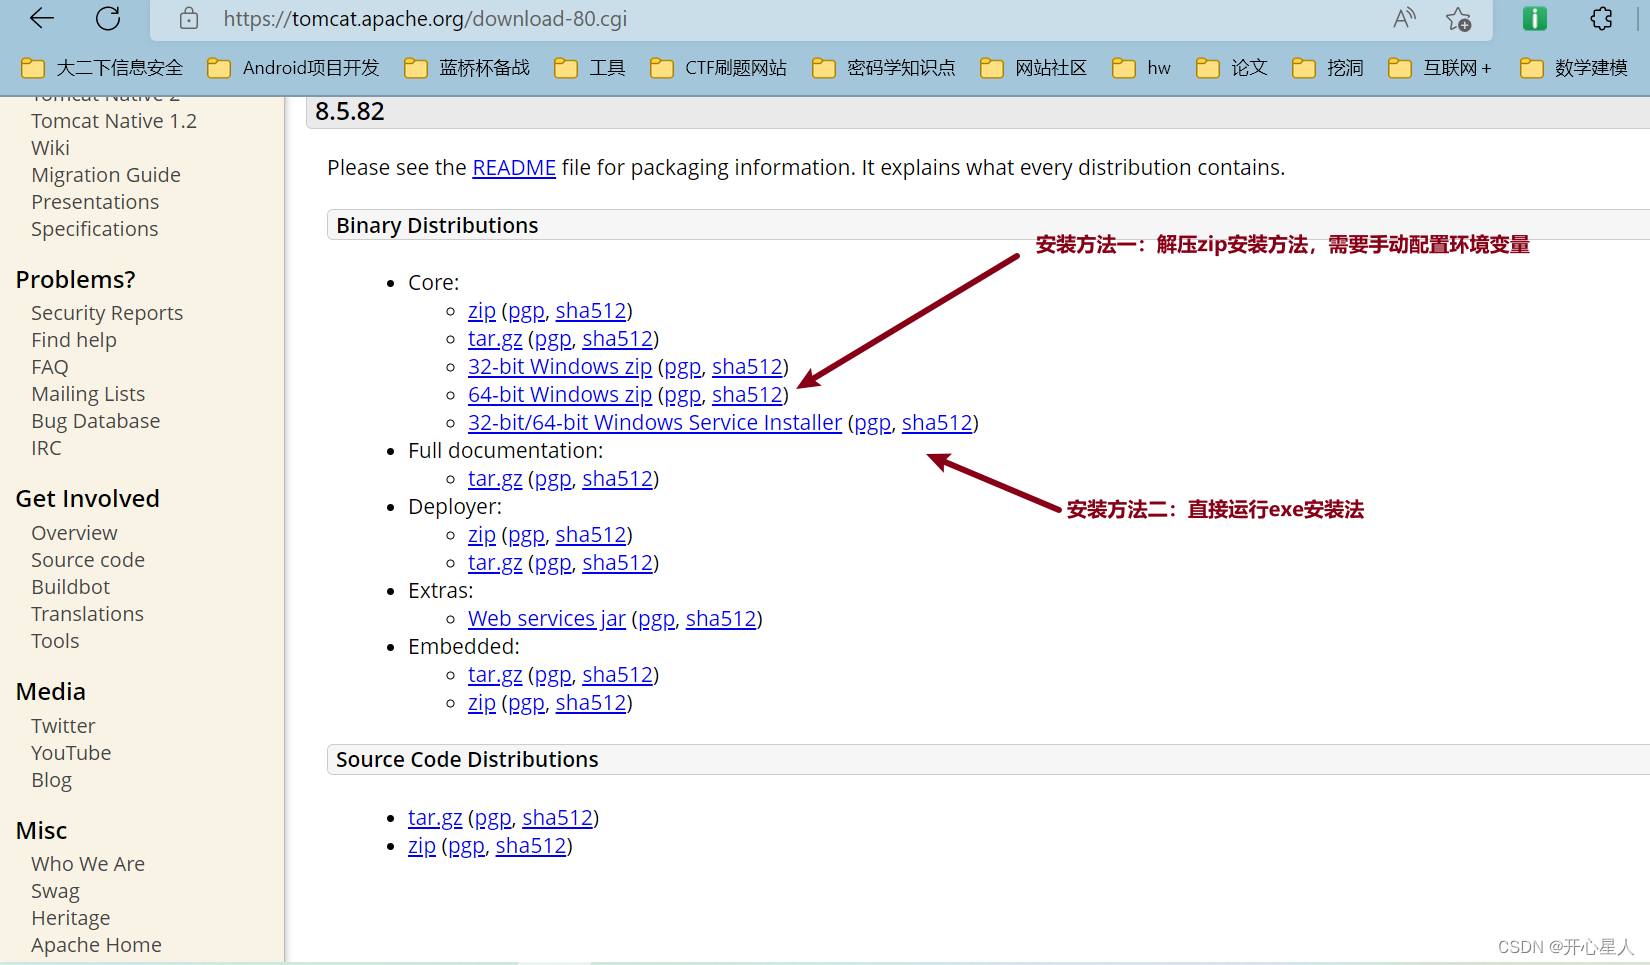Viewport: 1650px width, 965px height.
Task: Download 32-bit Windows zip
Action: [560, 367]
